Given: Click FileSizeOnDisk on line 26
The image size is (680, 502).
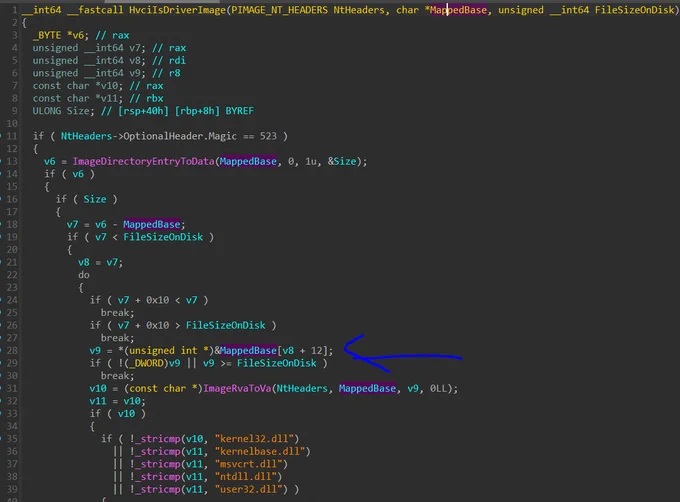Looking at the screenshot, I should [x=226, y=325].
